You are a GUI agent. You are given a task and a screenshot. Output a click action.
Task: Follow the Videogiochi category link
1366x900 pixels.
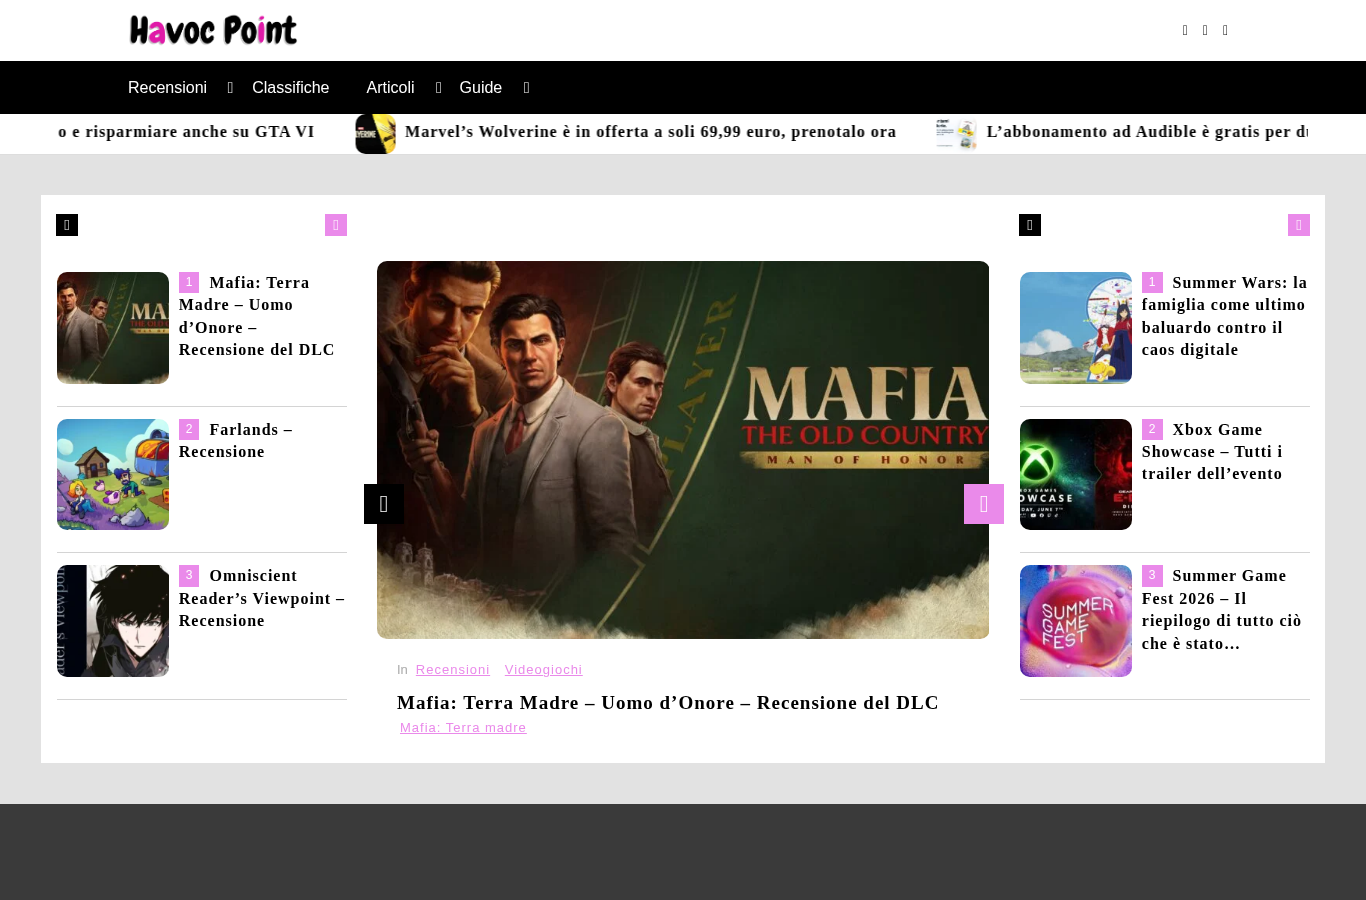tap(543, 670)
